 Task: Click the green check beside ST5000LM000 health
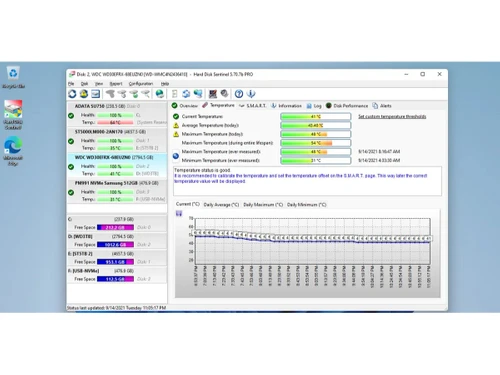pyautogui.click(x=71, y=141)
